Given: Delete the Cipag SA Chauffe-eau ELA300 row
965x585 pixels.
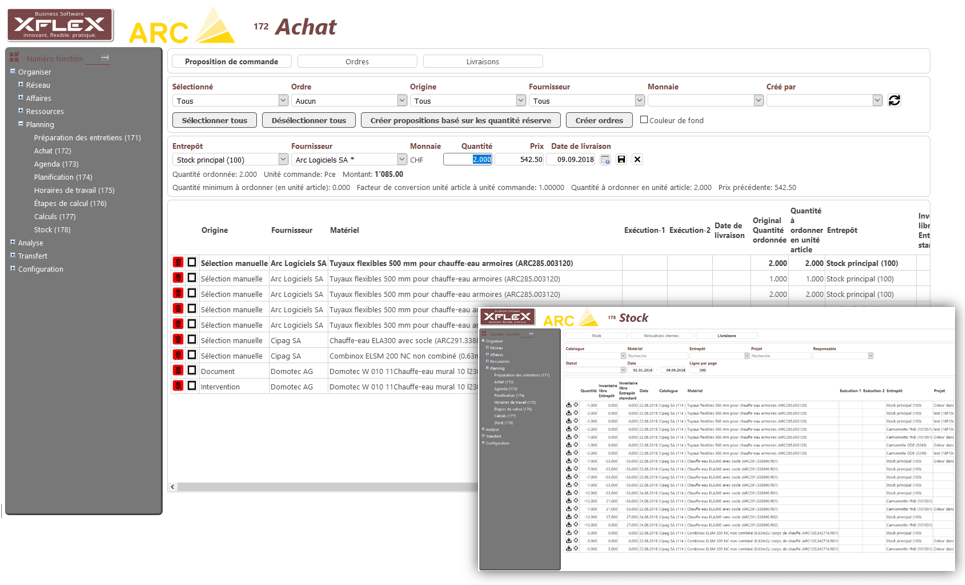Looking at the screenshot, I should [178, 340].
